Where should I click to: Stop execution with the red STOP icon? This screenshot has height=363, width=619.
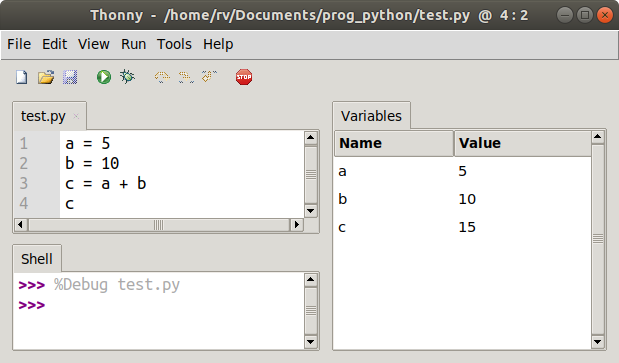244,77
